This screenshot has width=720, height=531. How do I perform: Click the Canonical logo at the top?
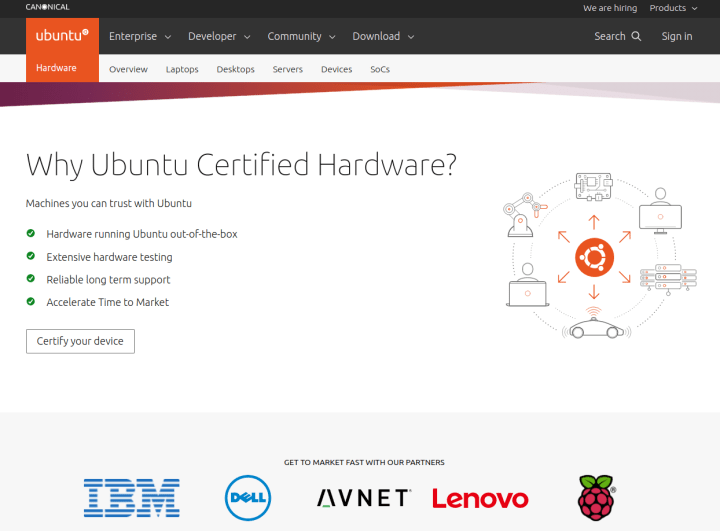(47, 7)
